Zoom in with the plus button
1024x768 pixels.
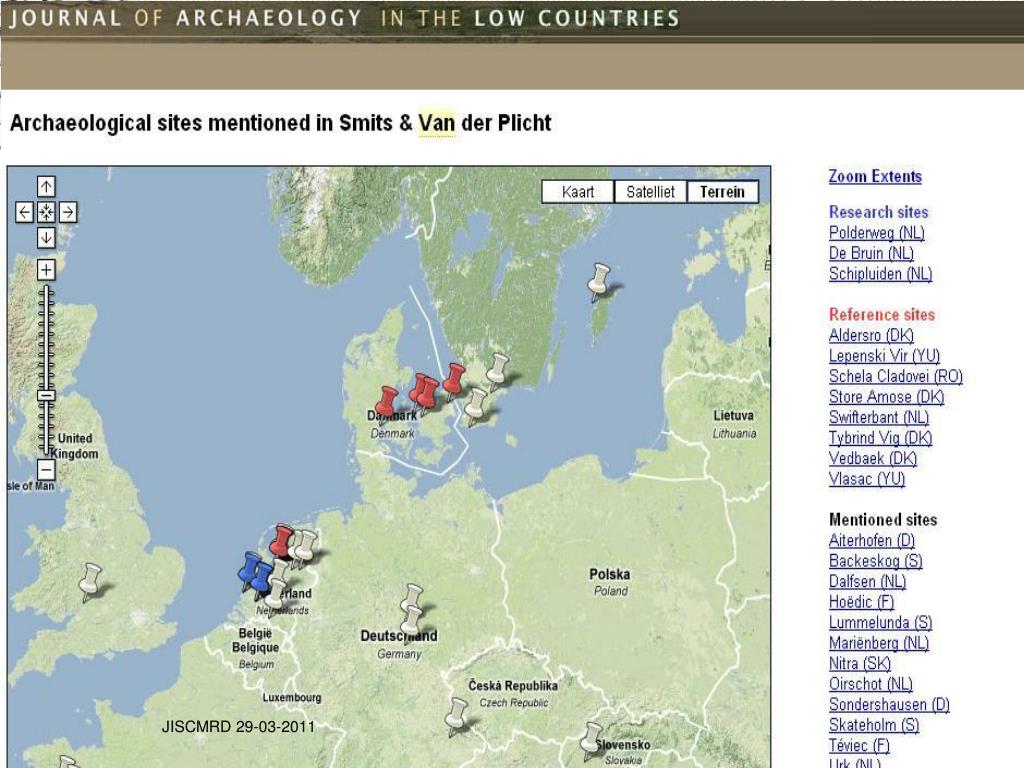point(46,269)
